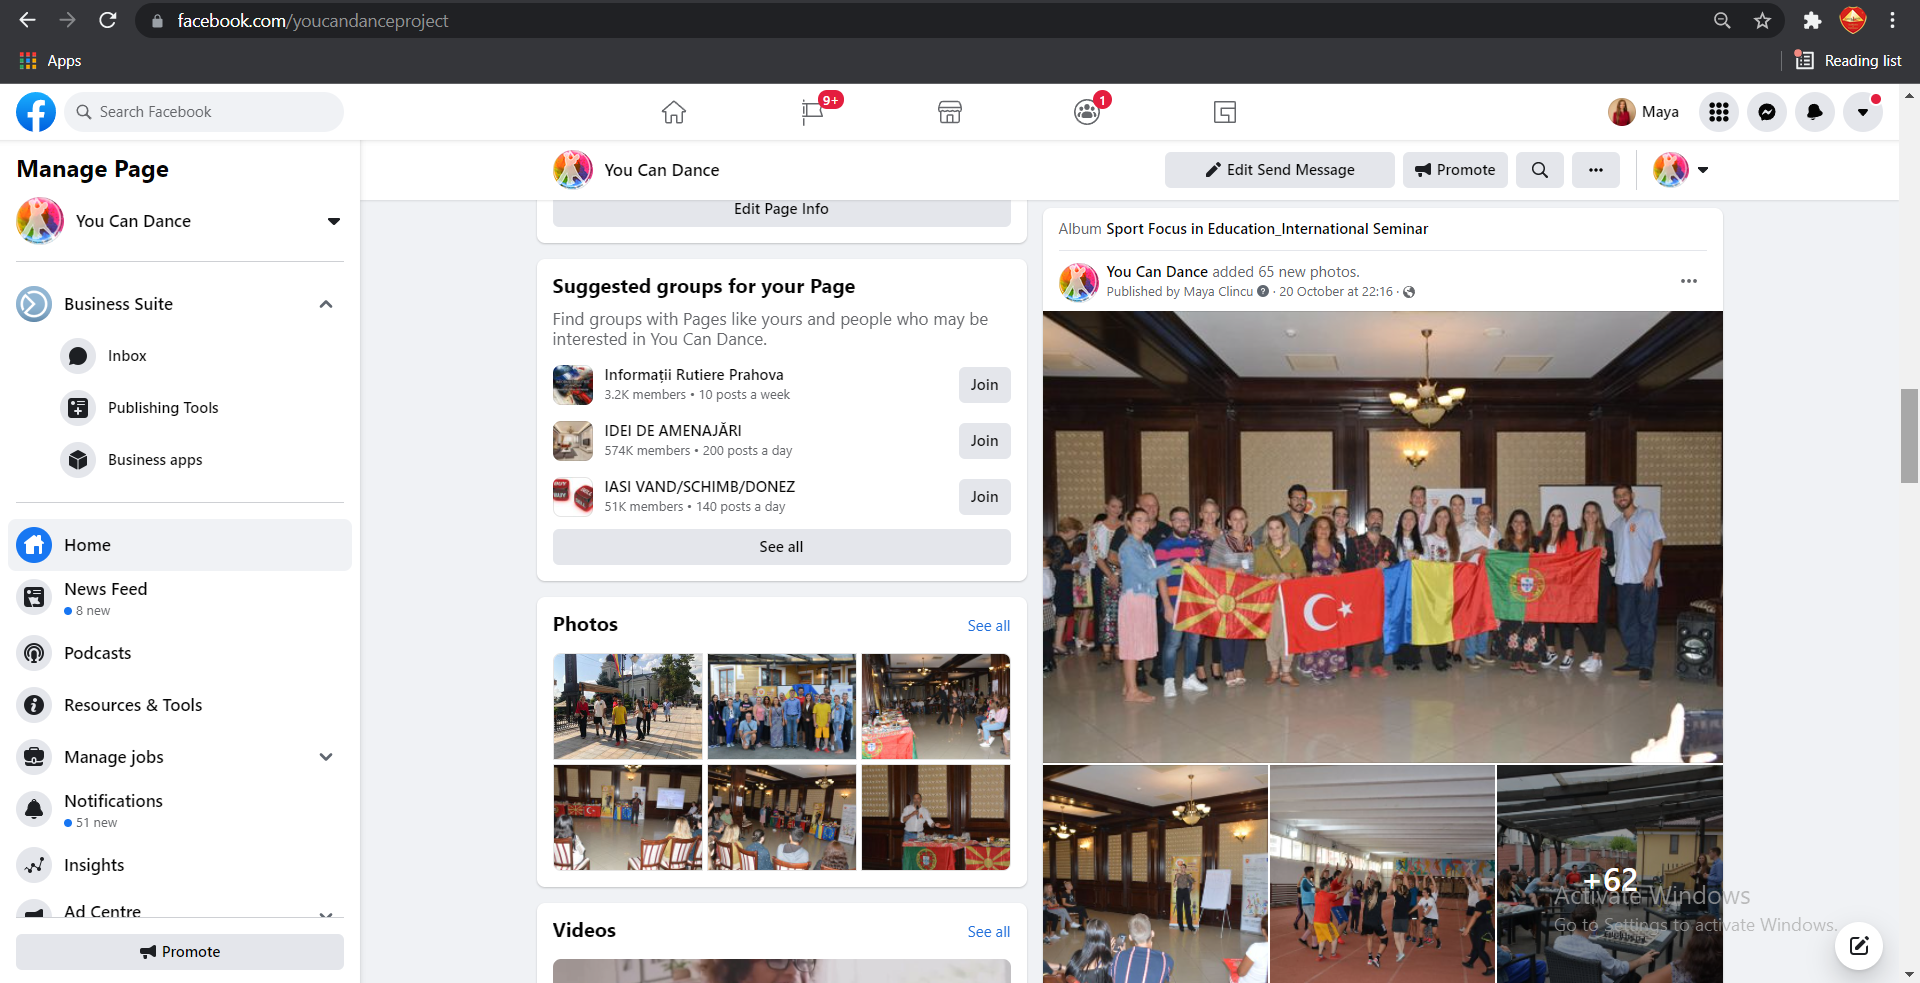The width and height of the screenshot is (1920, 983).
Task: Open the page identity dropdown arrow near avatar
Action: (1703, 170)
